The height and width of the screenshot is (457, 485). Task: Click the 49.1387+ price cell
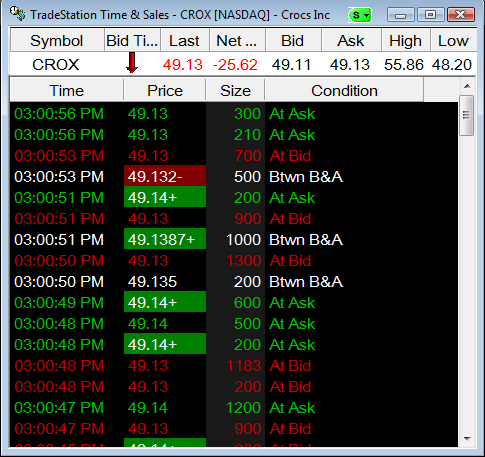point(165,239)
